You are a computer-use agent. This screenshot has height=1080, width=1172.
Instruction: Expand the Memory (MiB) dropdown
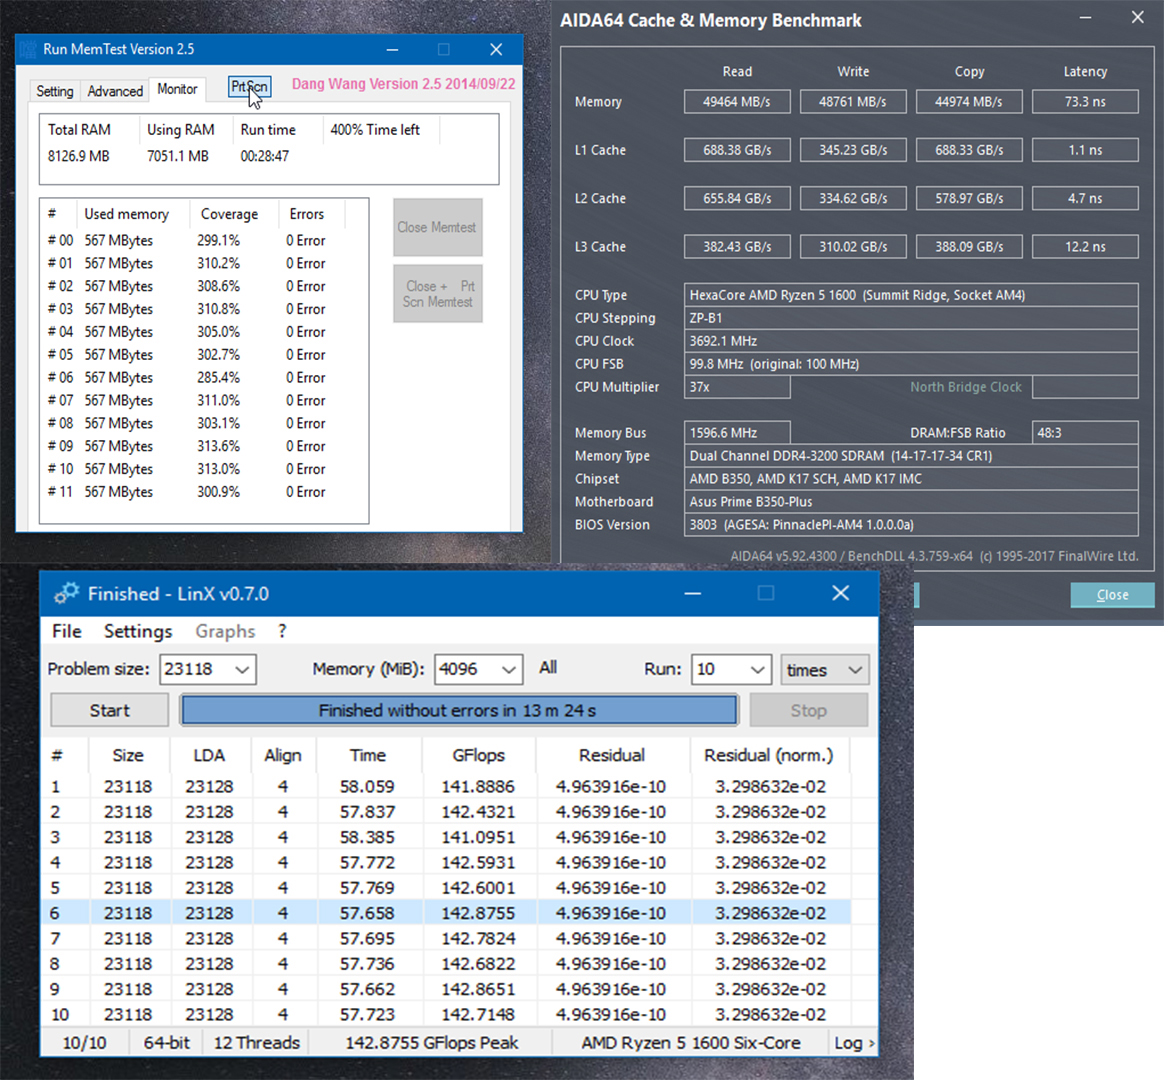click(509, 670)
